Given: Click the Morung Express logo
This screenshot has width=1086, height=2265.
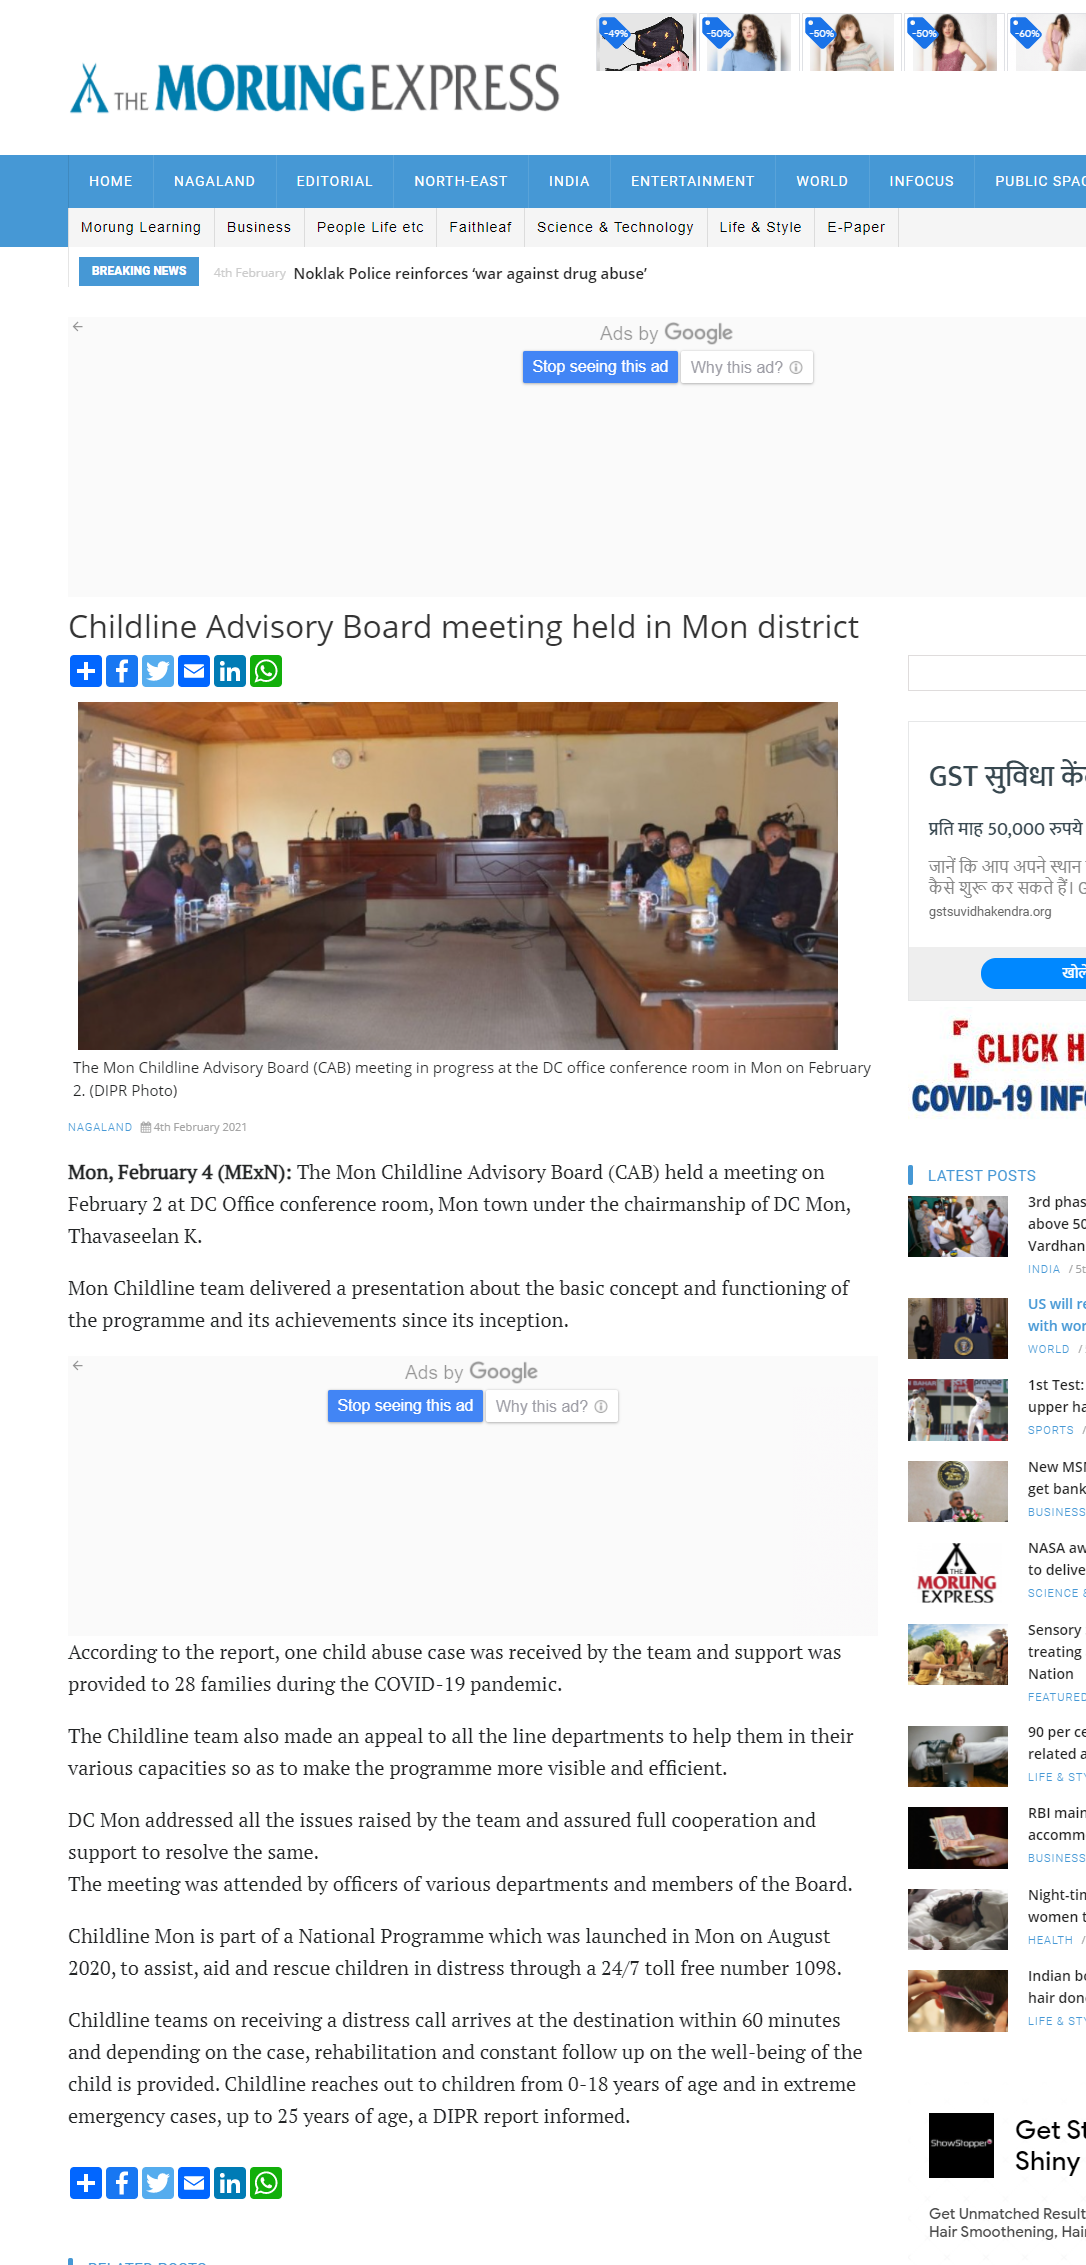Looking at the screenshot, I should [x=314, y=88].
